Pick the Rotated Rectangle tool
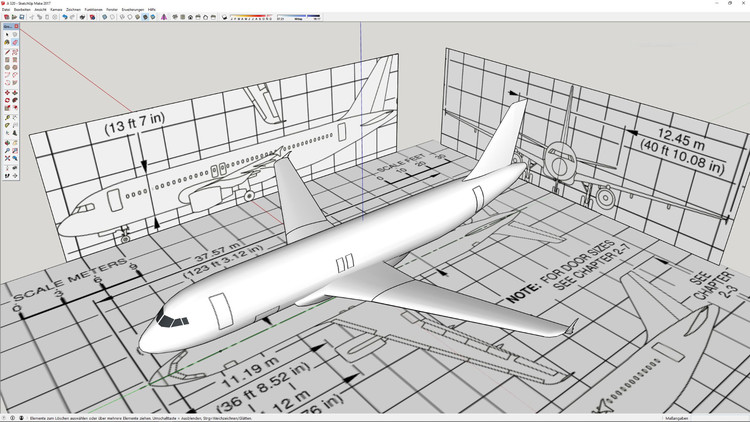This screenshot has width=750, height=422. point(15,59)
